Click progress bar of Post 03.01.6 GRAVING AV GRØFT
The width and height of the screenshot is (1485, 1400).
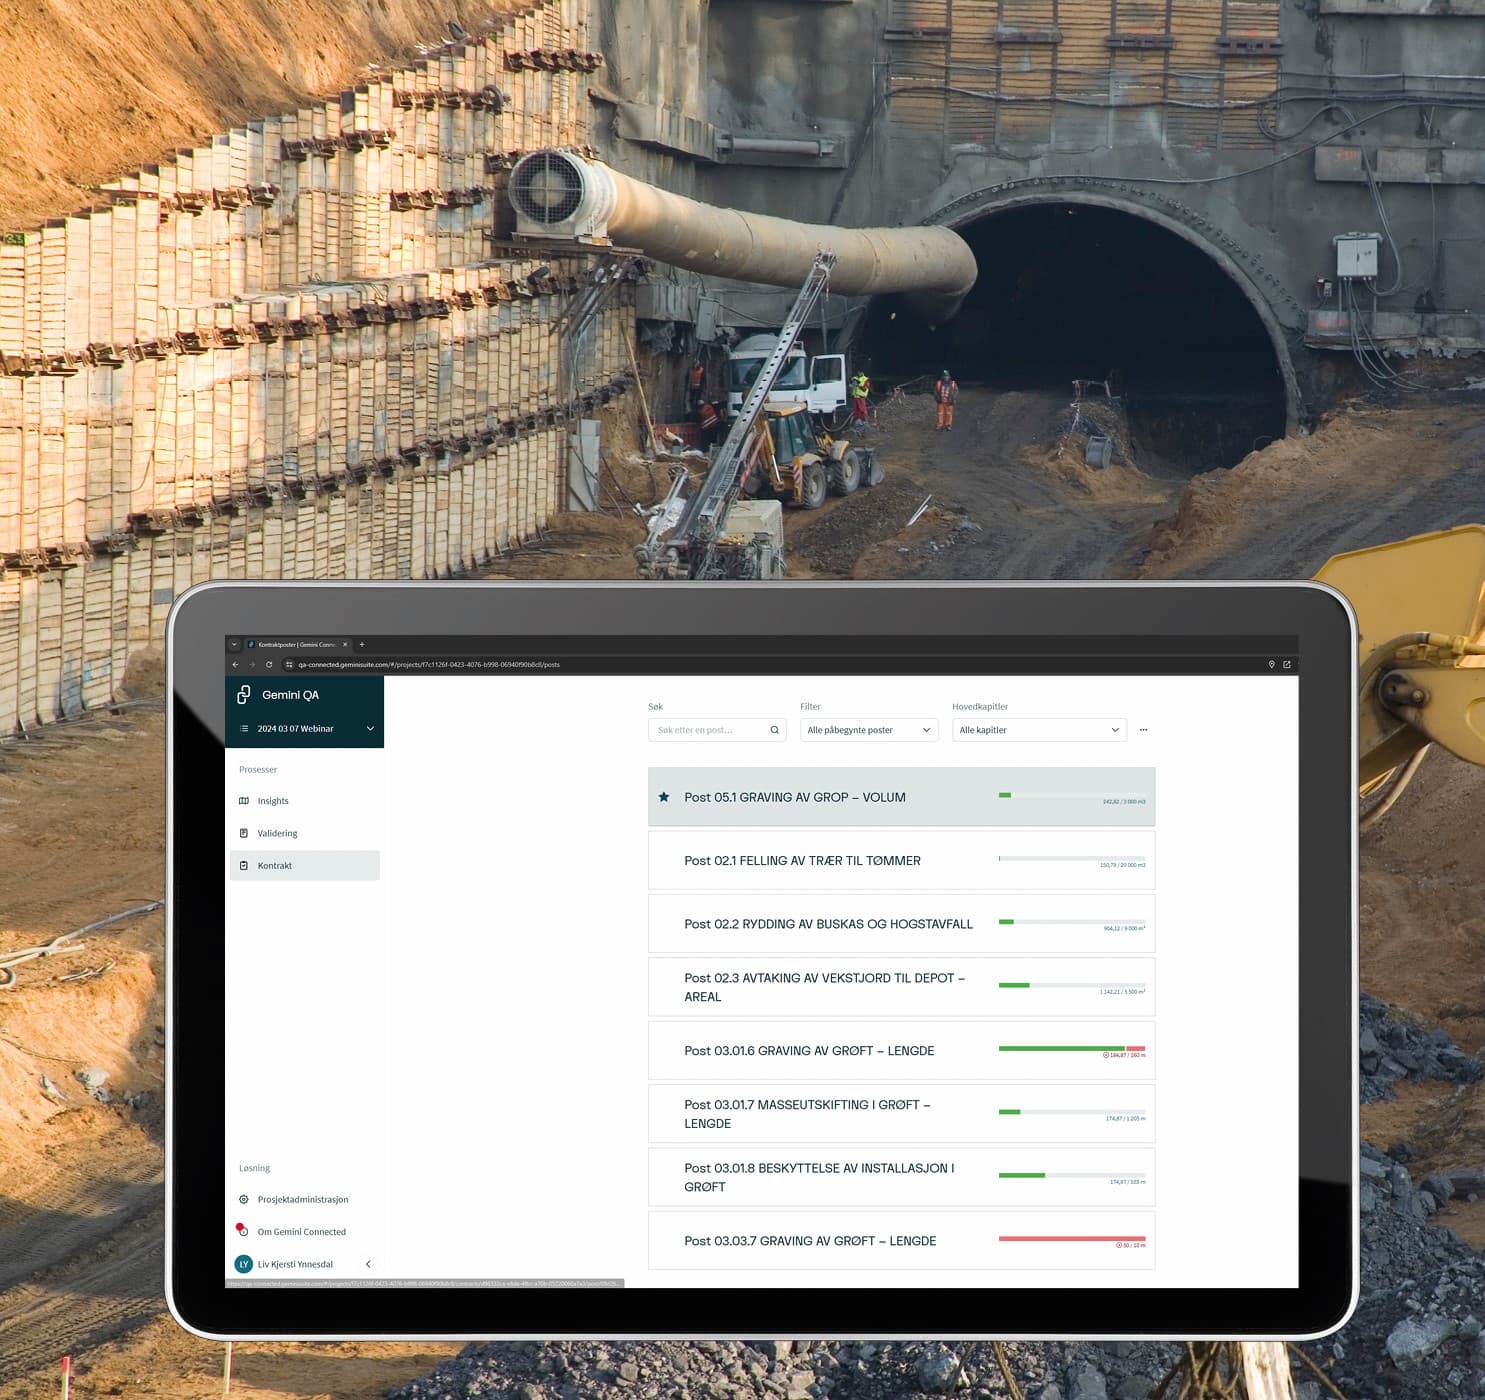[x=1071, y=1049]
